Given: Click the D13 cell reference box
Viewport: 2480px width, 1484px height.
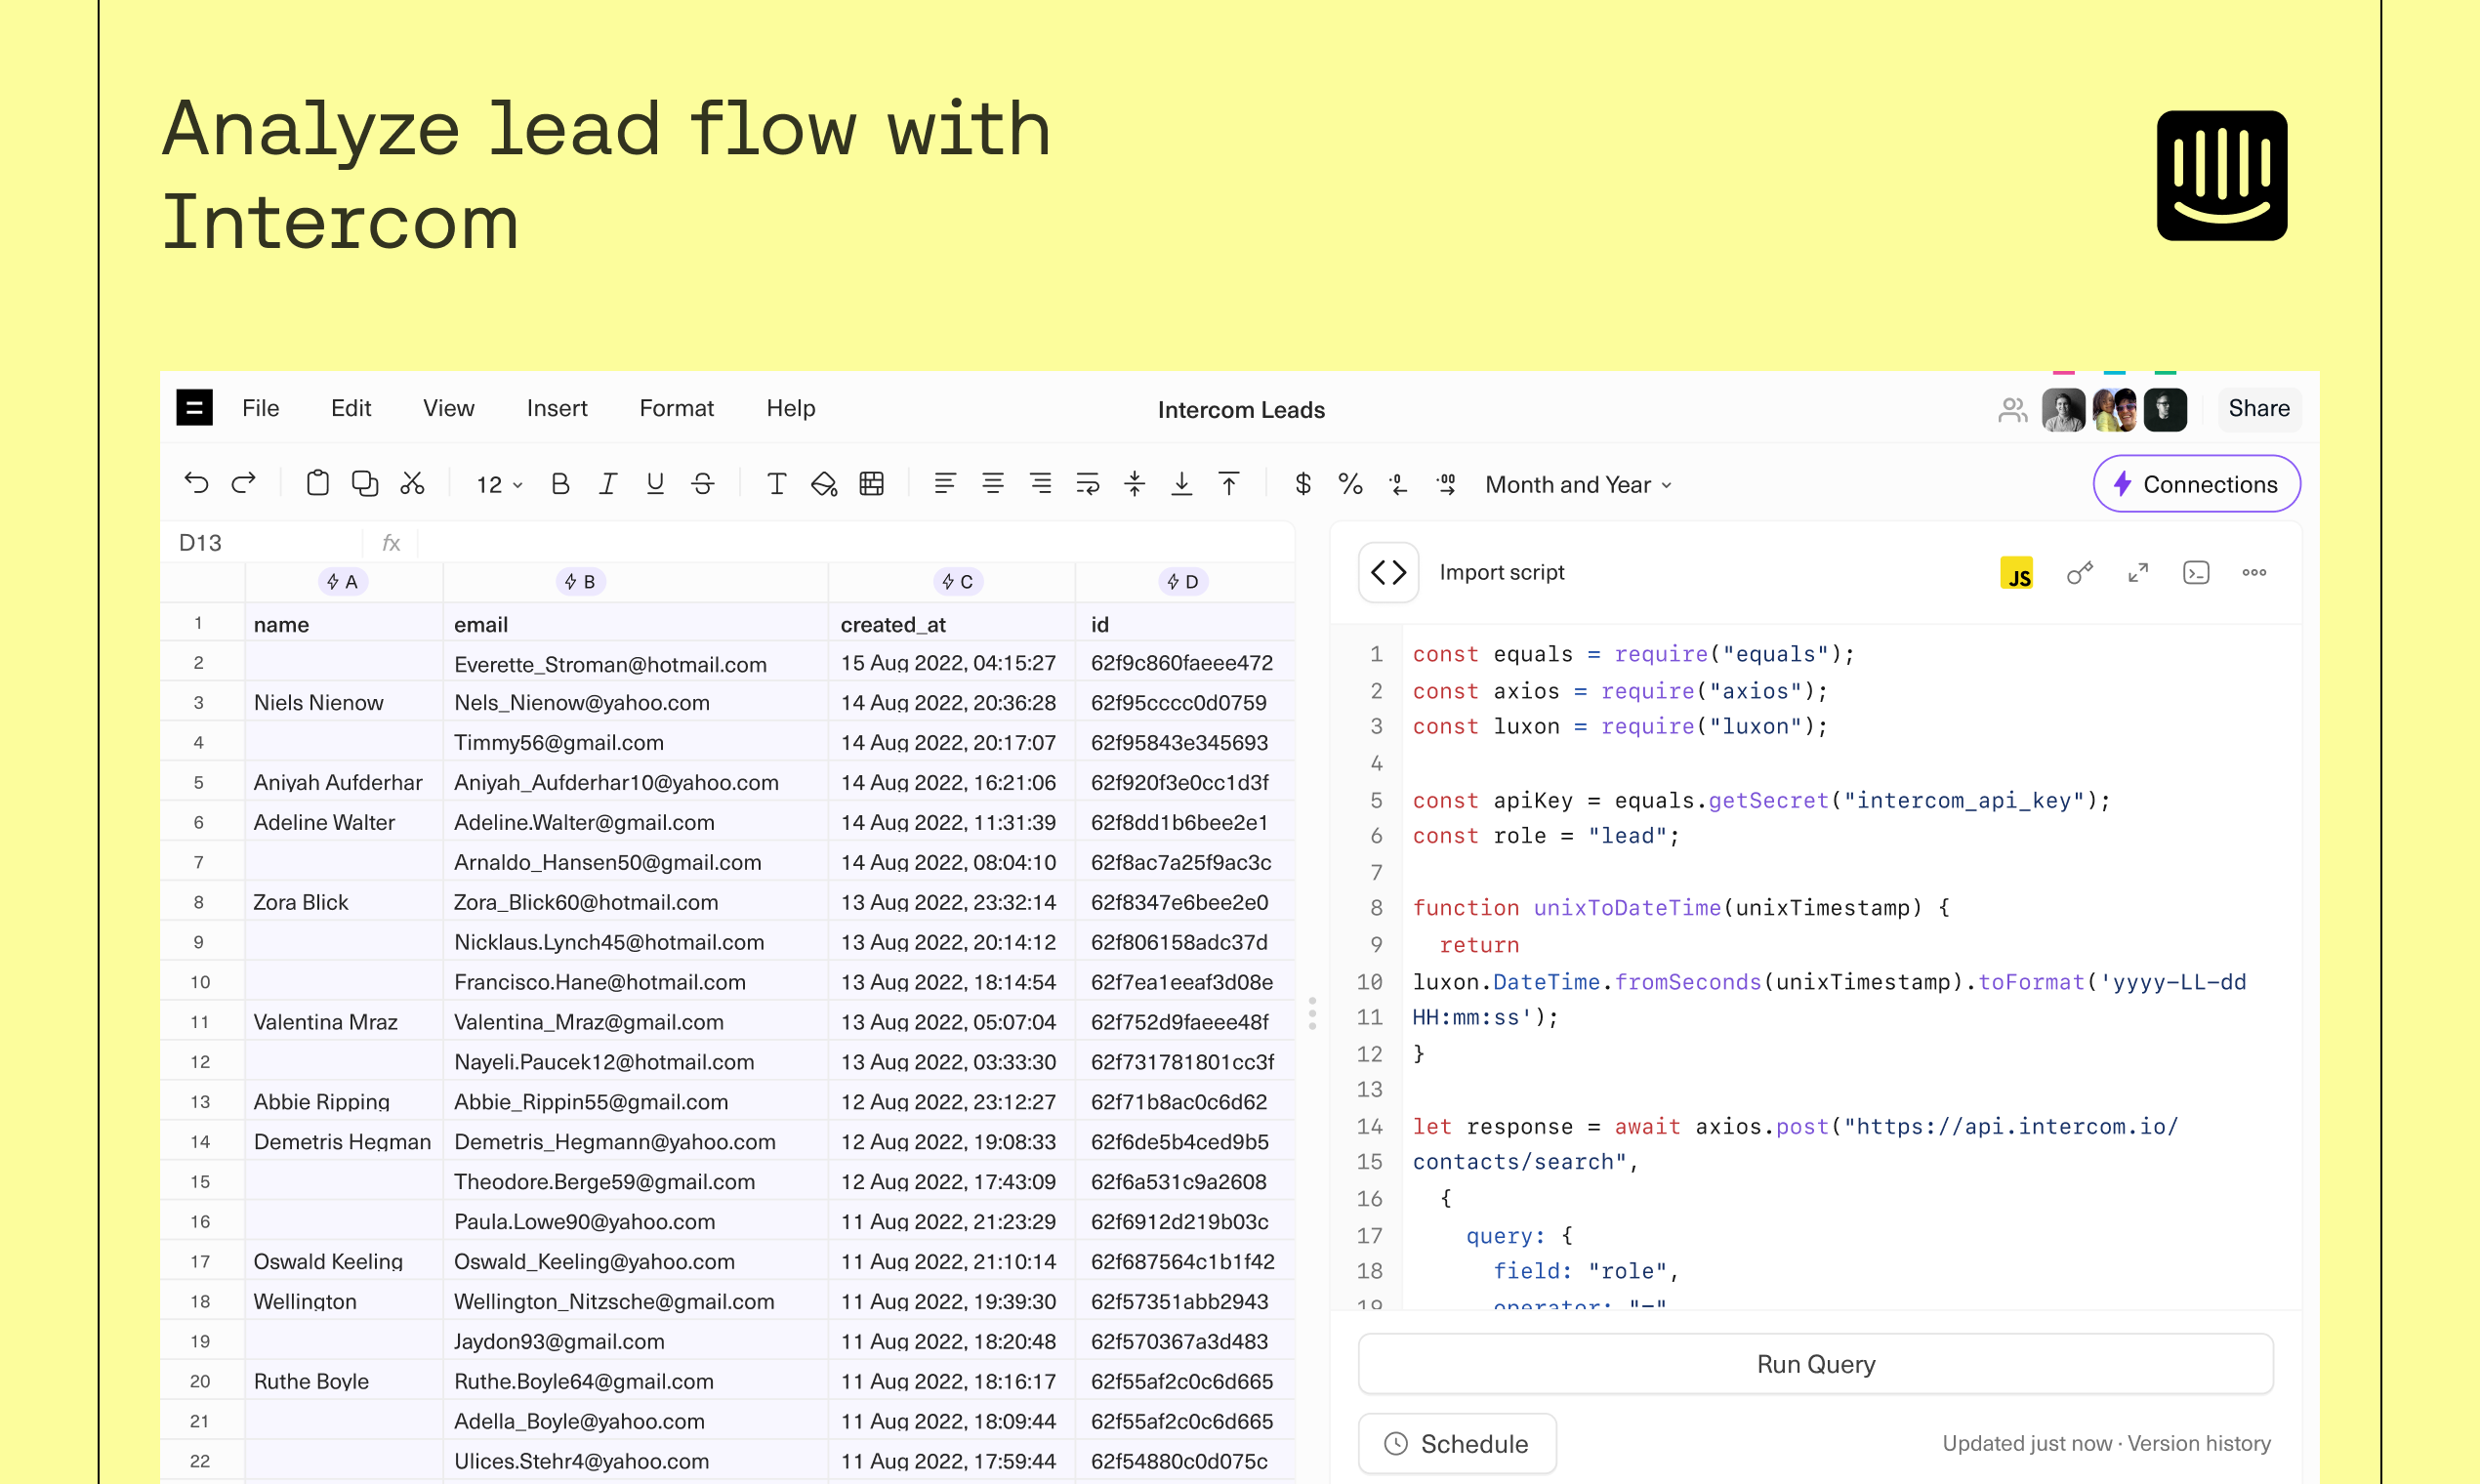Looking at the screenshot, I should tap(262, 543).
